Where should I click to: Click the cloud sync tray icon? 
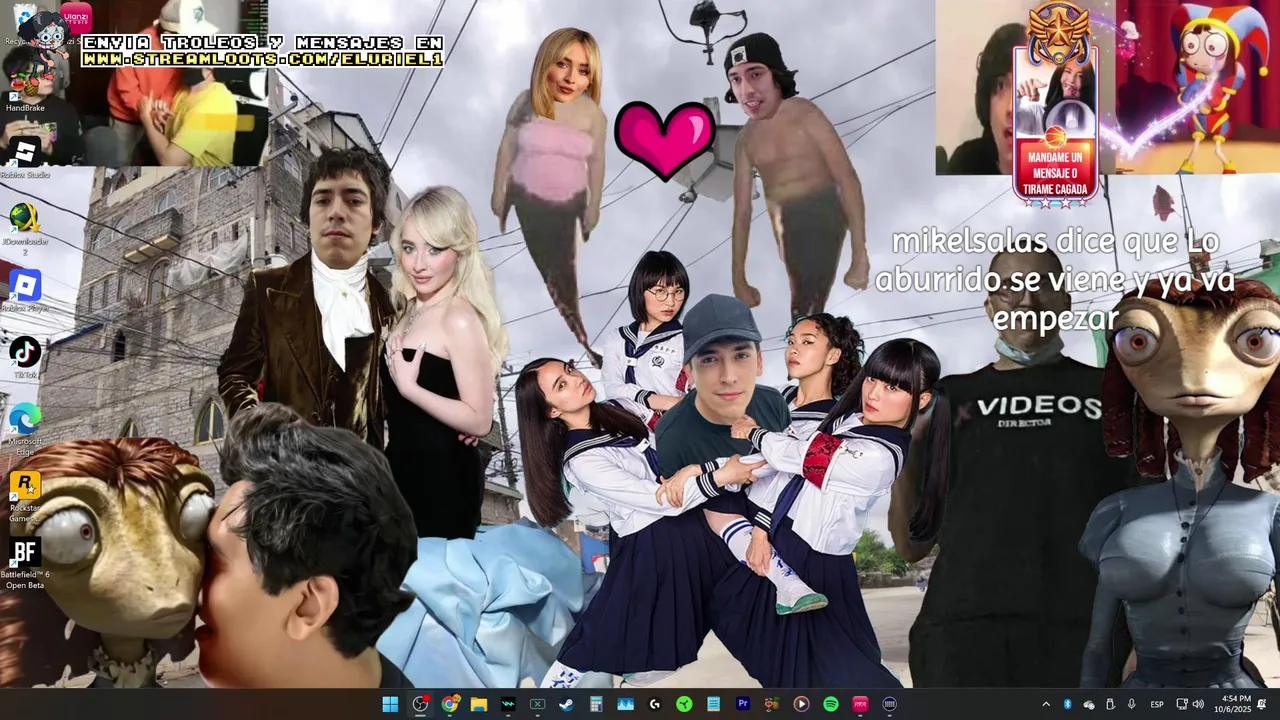[1089, 704]
